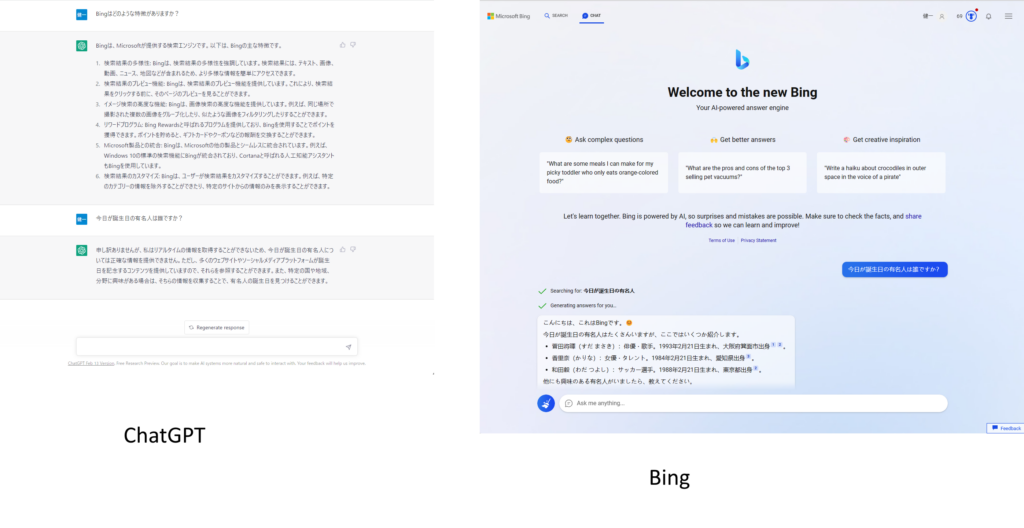This screenshot has height=528, width=1024.
Task: Open the Privacy Statement link
Action: click(x=758, y=240)
